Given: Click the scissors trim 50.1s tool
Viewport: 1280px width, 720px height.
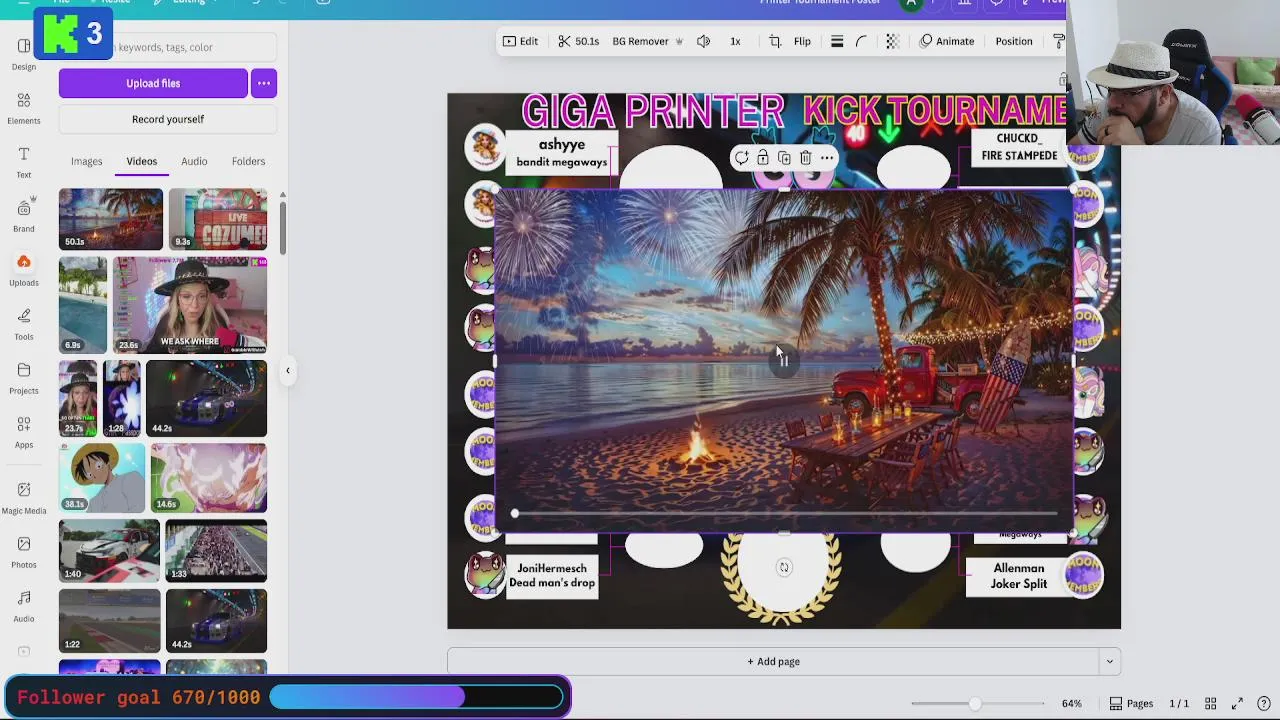Looking at the screenshot, I should (x=579, y=41).
